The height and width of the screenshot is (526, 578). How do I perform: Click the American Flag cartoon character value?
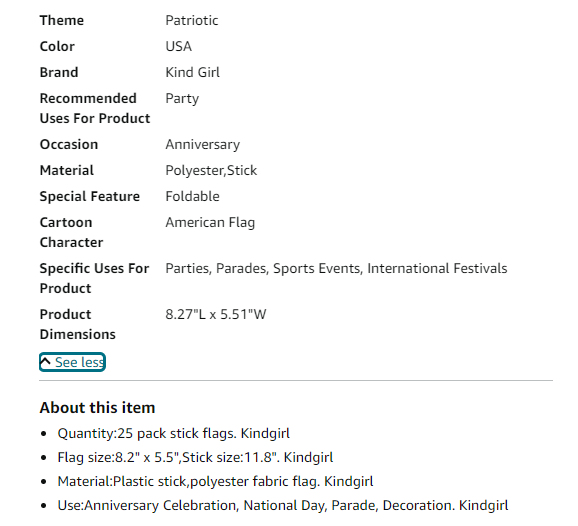pyautogui.click(x=210, y=223)
